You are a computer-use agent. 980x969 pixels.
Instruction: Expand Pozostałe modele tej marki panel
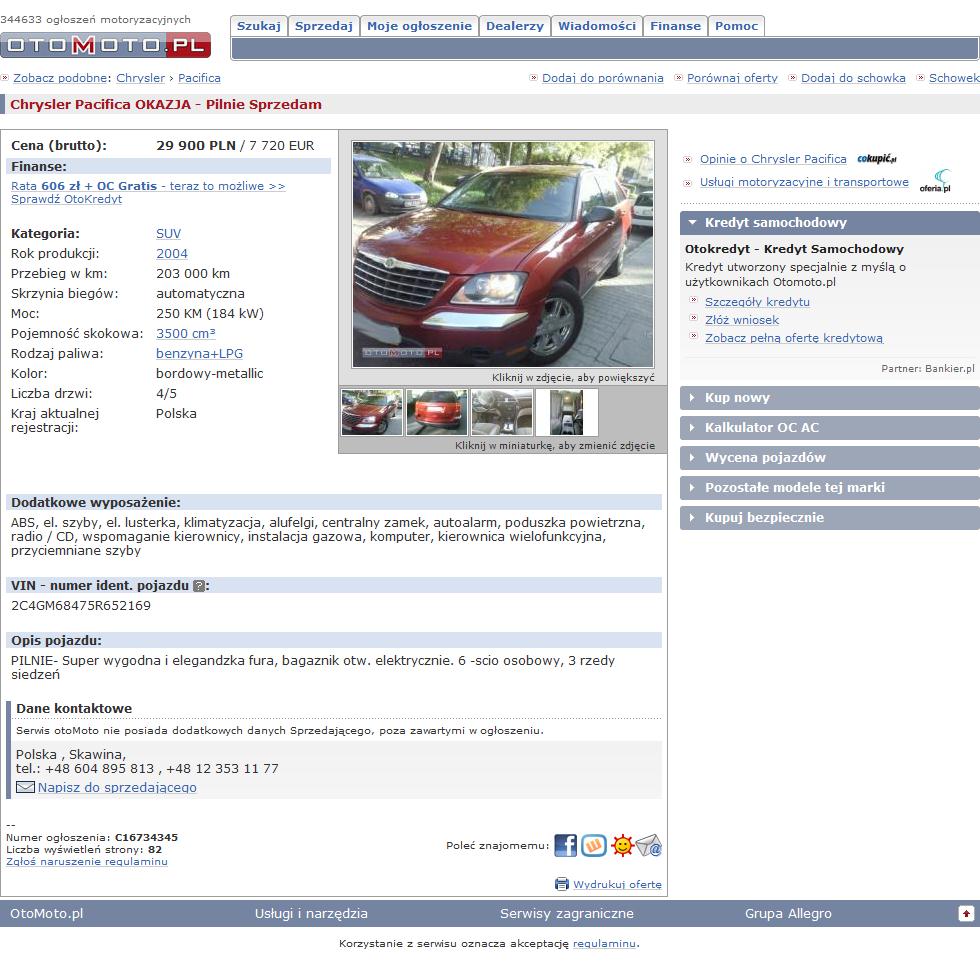pyautogui.click(x=829, y=488)
